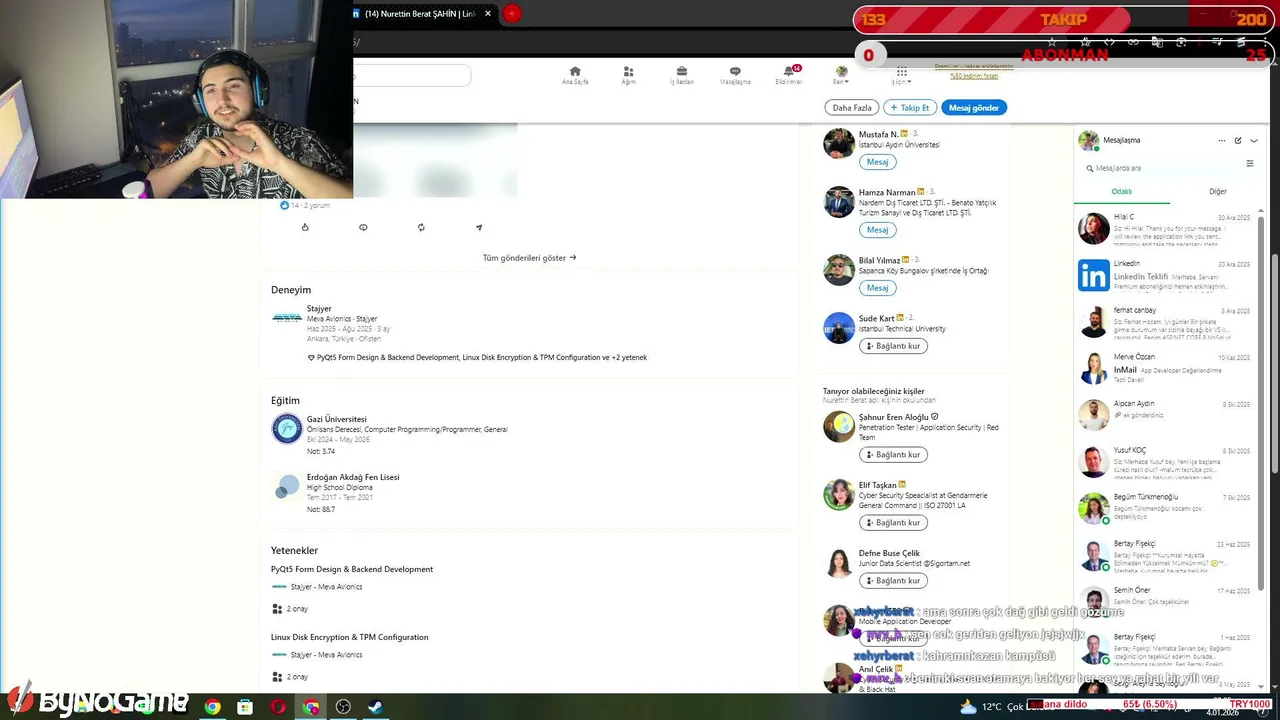Send the post with paper plane icon
The image size is (1280, 720).
(479, 227)
